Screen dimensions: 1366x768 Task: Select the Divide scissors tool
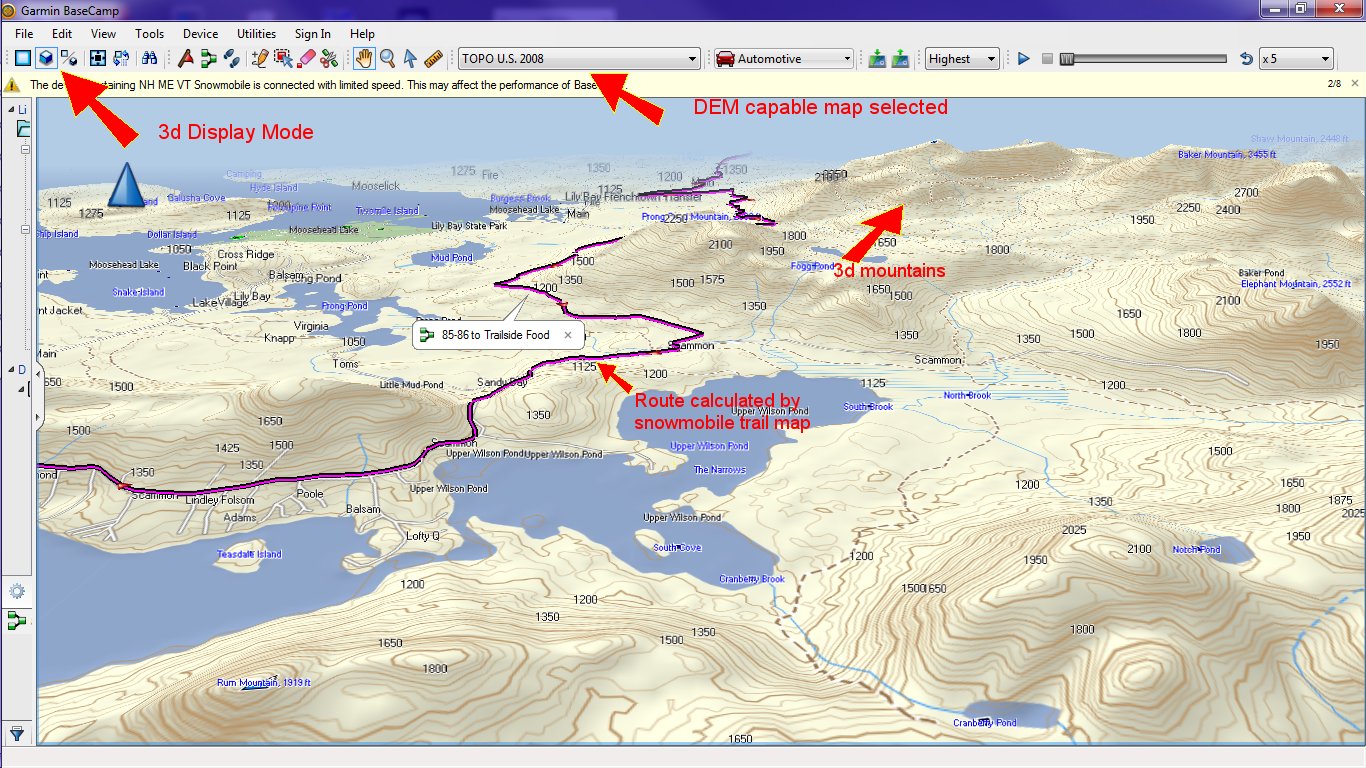coord(330,58)
